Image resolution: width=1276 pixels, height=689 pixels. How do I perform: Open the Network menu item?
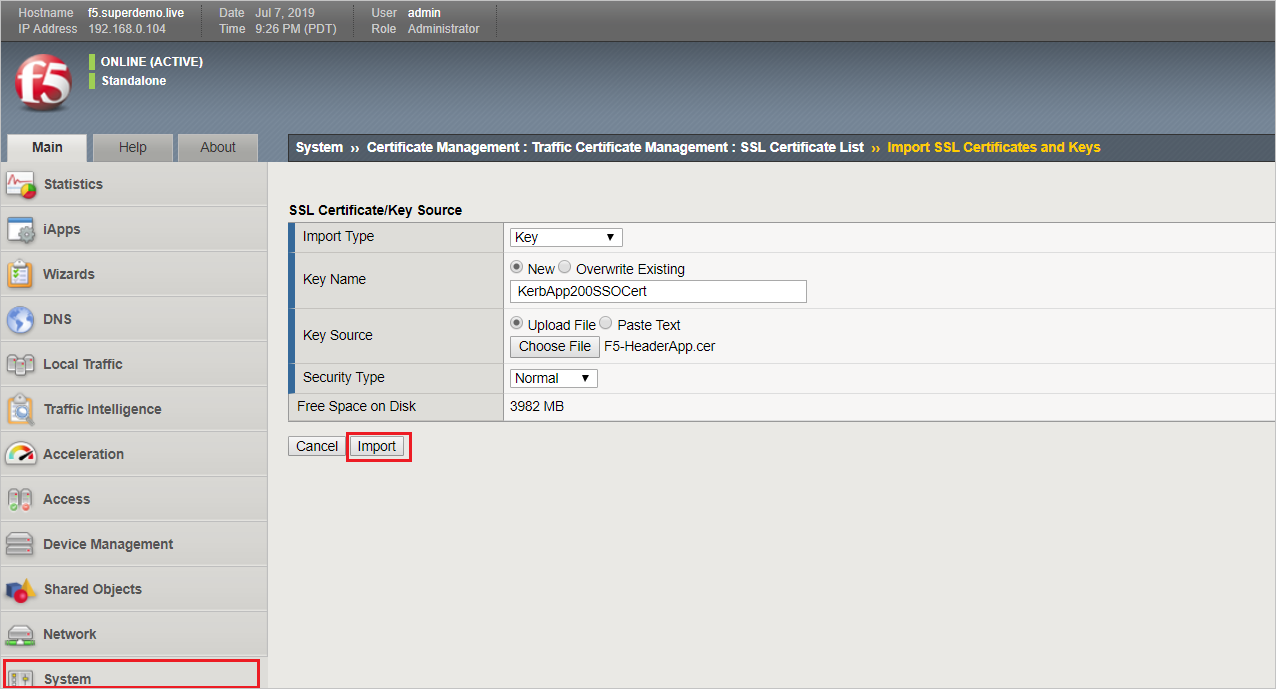pyautogui.click(x=134, y=634)
